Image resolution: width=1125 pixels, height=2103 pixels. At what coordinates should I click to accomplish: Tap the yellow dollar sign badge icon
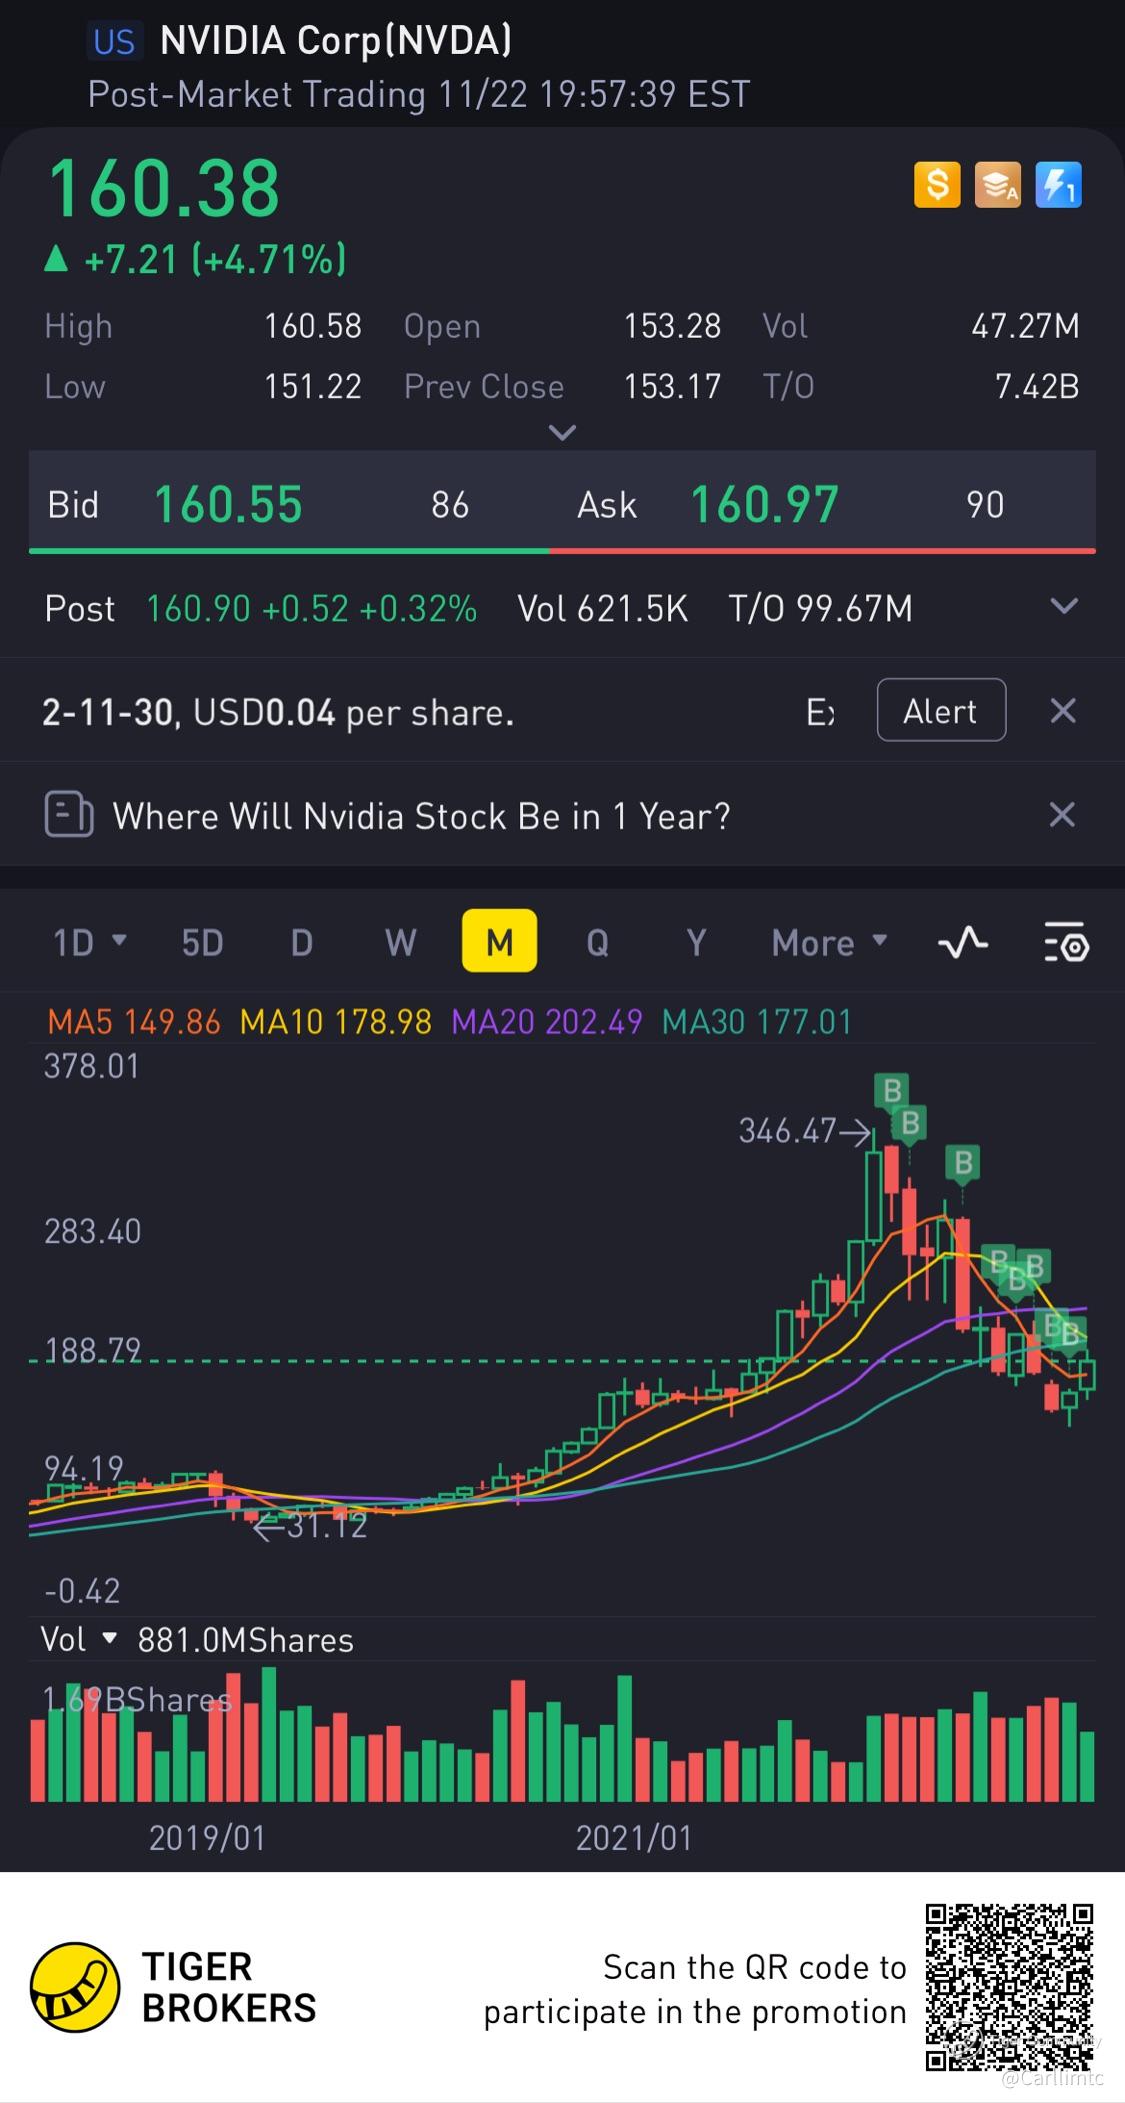click(937, 185)
